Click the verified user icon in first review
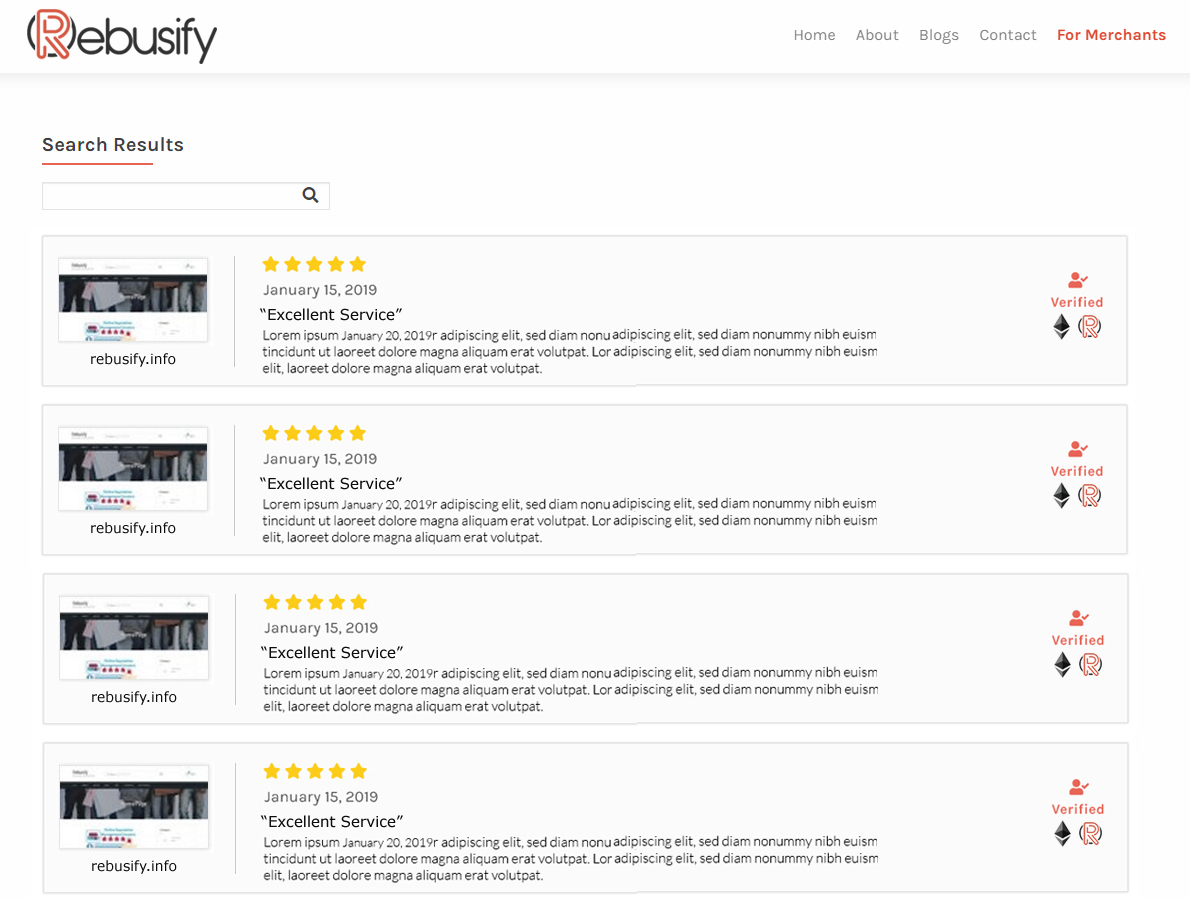 (x=1077, y=281)
